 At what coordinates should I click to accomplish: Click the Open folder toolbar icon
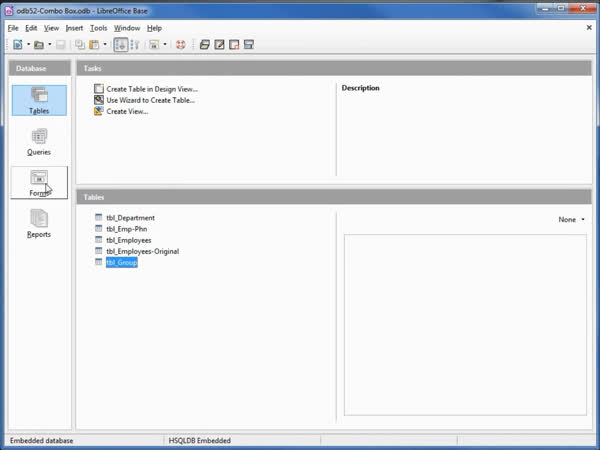(x=39, y=44)
